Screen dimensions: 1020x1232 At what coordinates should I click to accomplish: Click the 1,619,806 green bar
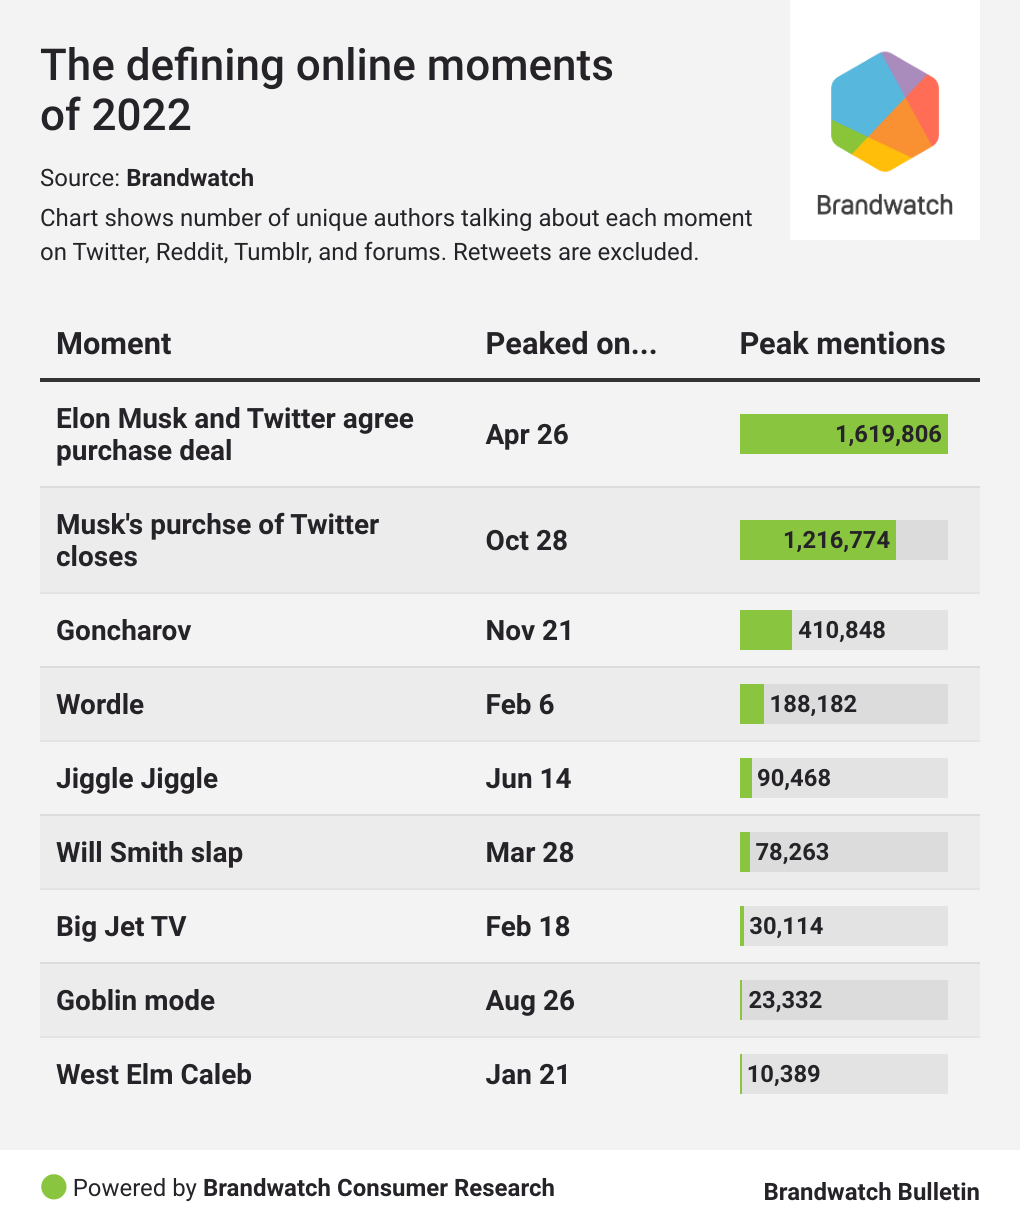click(x=843, y=434)
